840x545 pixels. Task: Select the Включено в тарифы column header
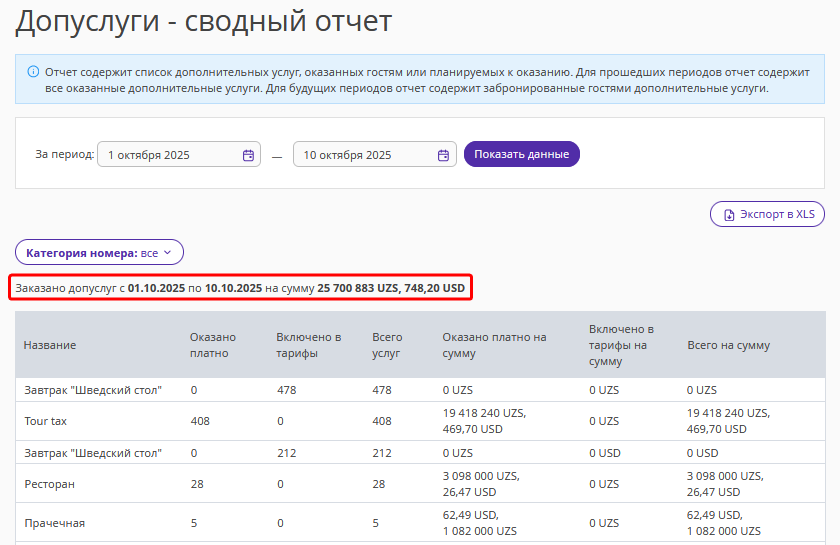tap(308, 345)
